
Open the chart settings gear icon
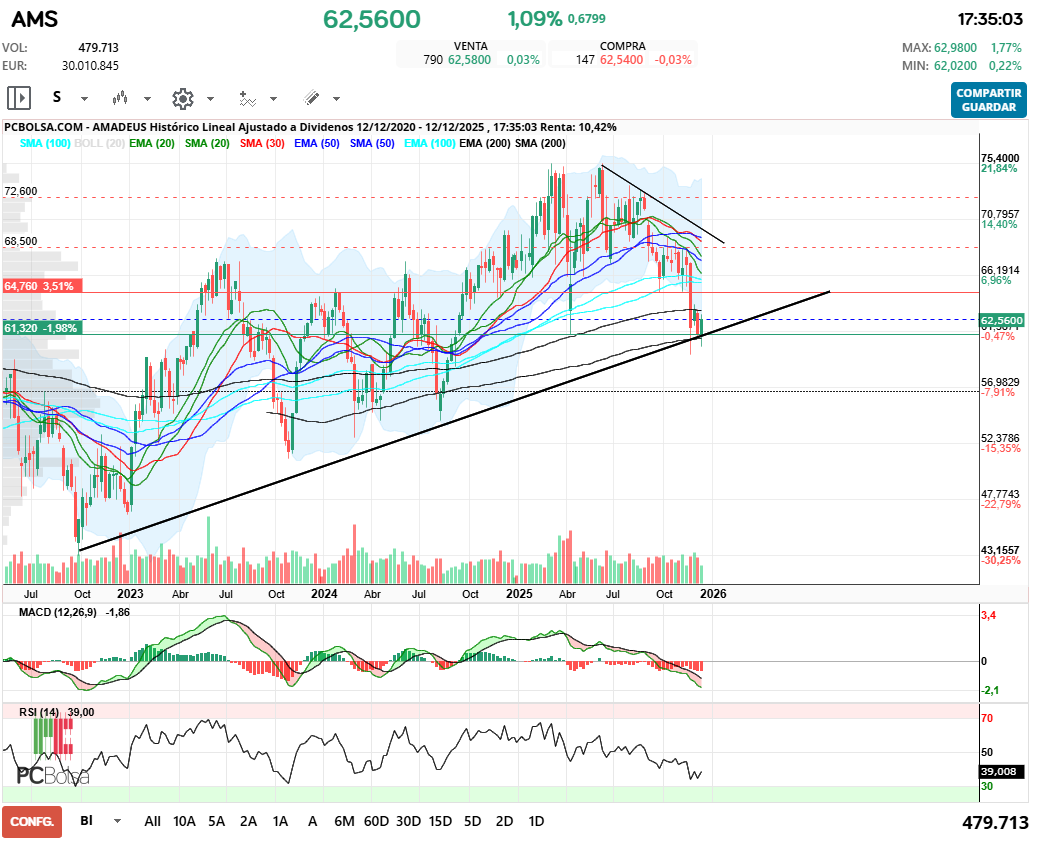pyautogui.click(x=182, y=98)
